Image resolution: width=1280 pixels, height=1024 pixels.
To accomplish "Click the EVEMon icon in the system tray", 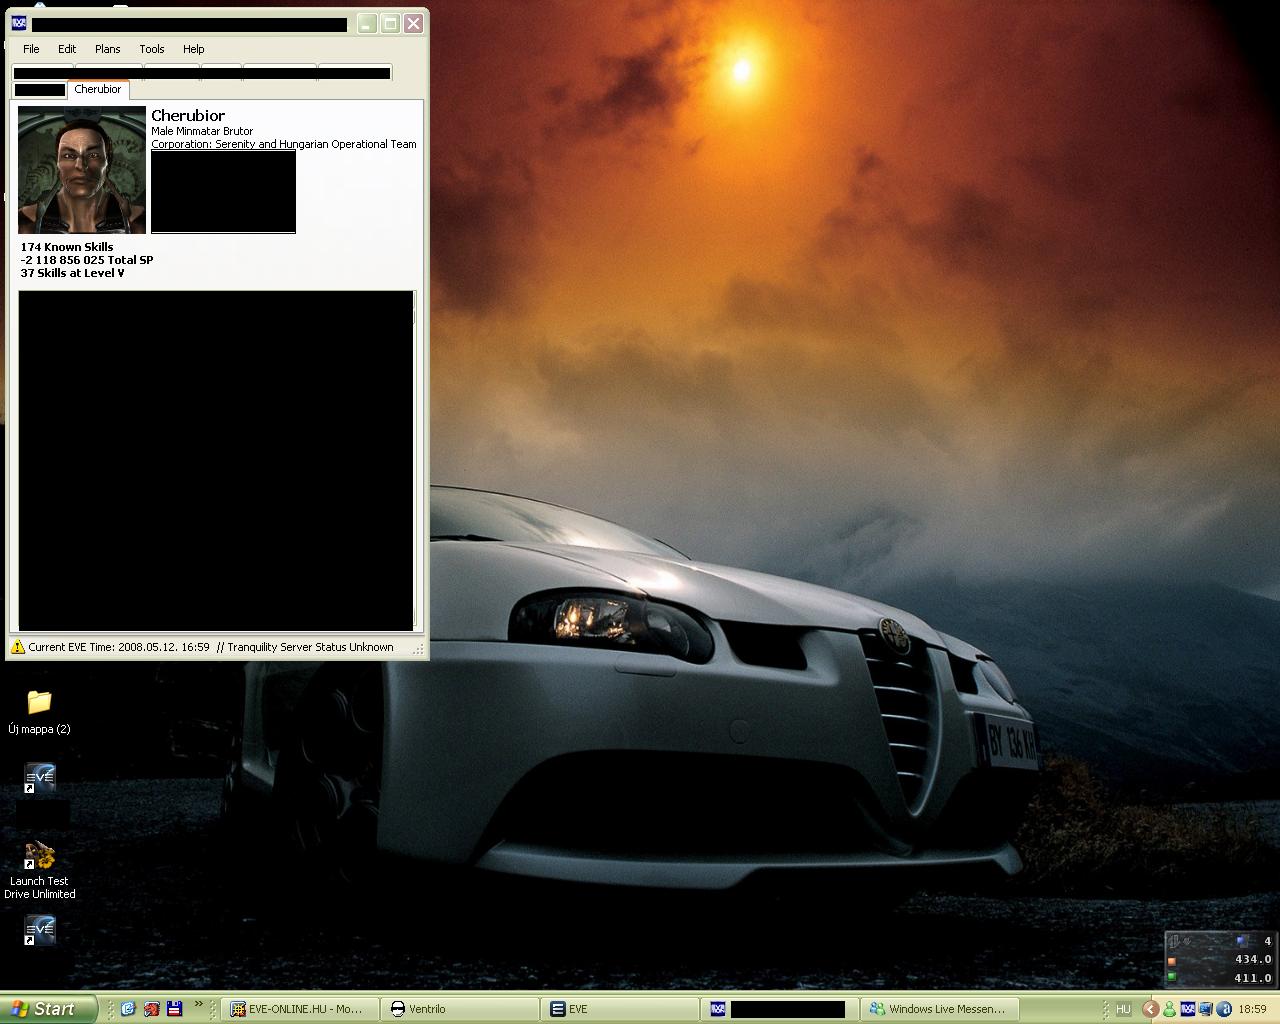I will click(x=1188, y=1009).
